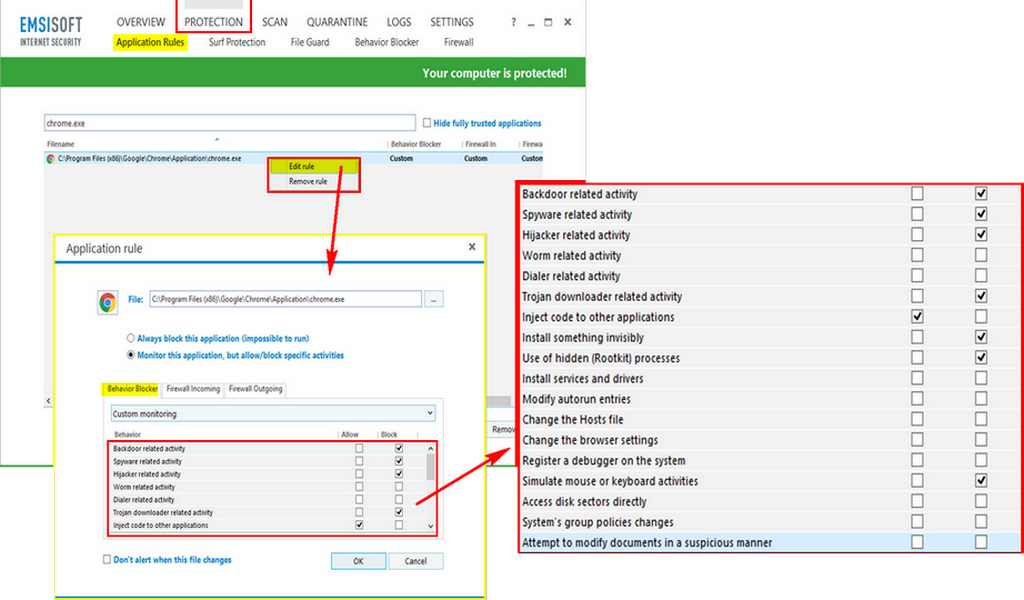Image resolution: width=1024 pixels, height=600 pixels.
Task: Open the help question mark icon
Action: (x=513, y=22)
